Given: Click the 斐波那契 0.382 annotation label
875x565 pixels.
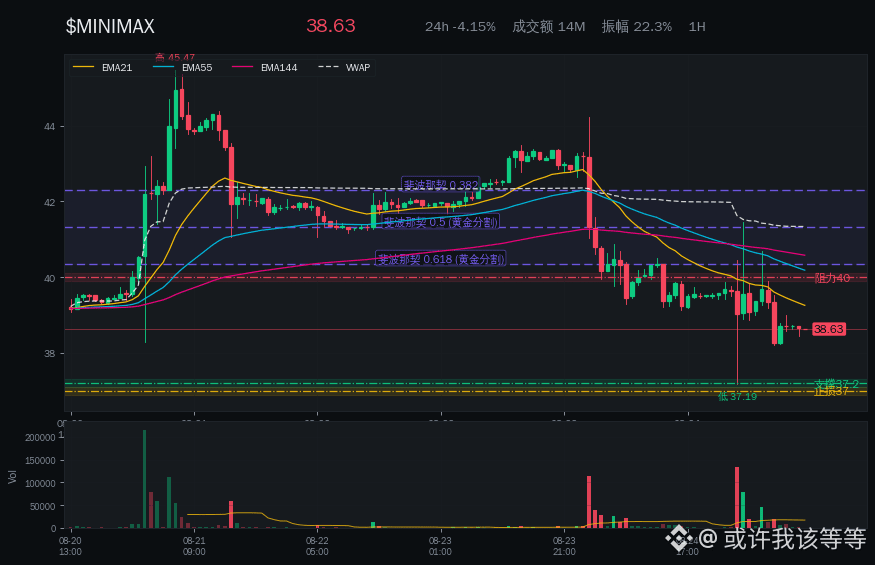Looking at the screenshot, I should (x=441, y=185).
